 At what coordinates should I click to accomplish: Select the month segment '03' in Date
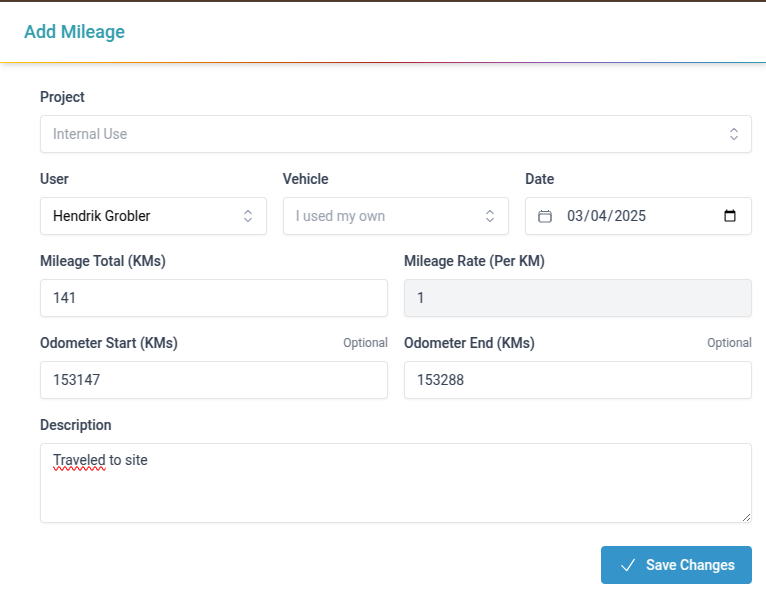coord(576,216)
